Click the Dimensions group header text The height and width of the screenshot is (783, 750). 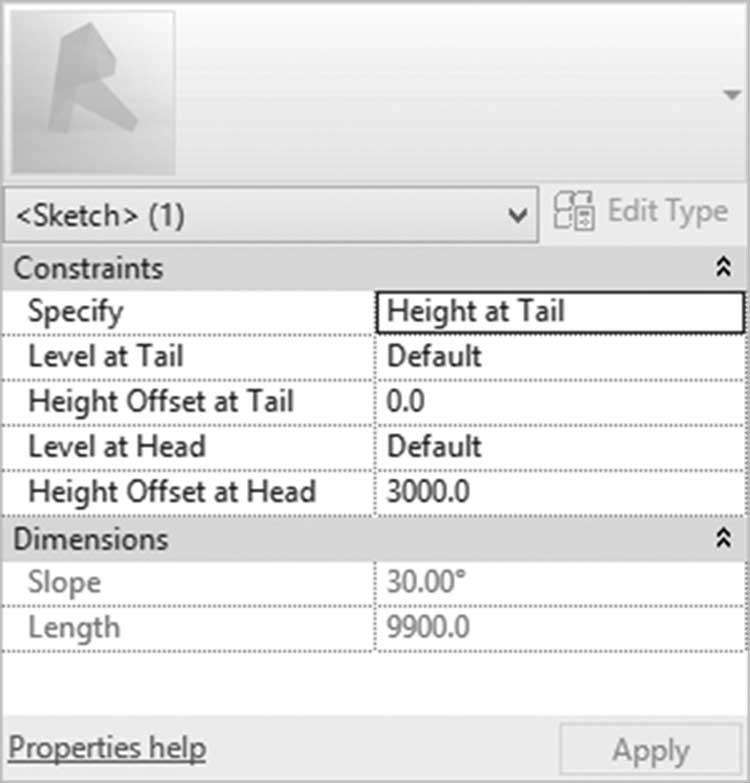point(91,539)
